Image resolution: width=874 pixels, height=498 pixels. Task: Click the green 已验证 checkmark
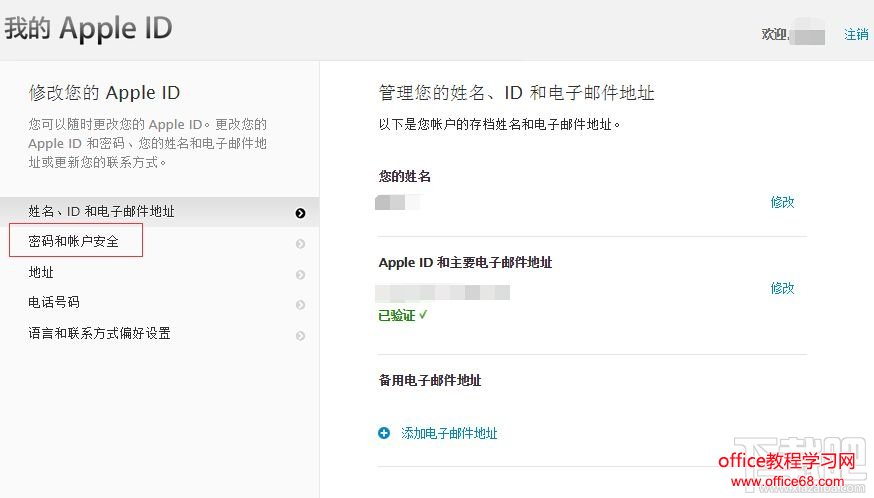pos(424,315)
